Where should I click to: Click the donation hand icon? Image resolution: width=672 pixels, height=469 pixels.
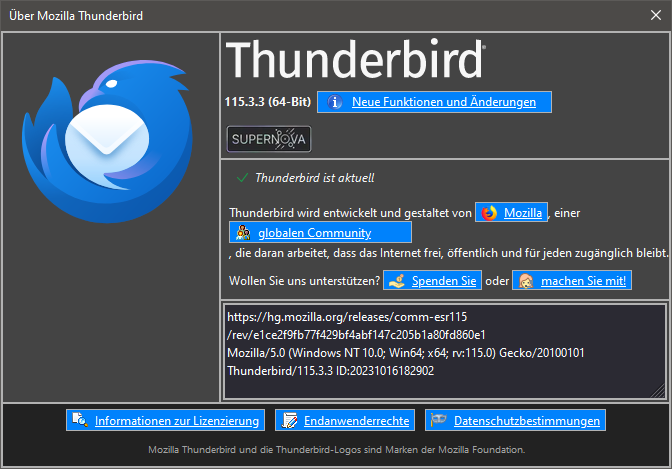point(397,280)
